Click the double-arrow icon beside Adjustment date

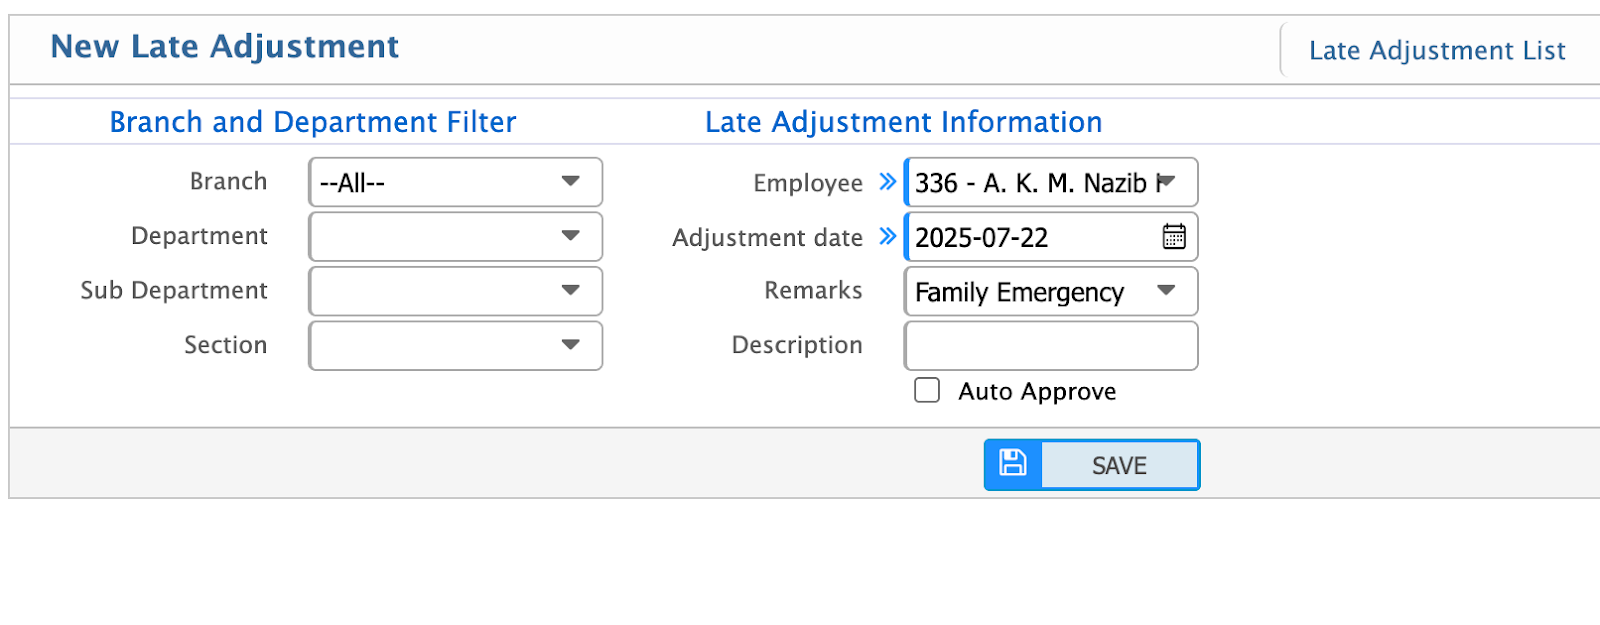[886, 237]
